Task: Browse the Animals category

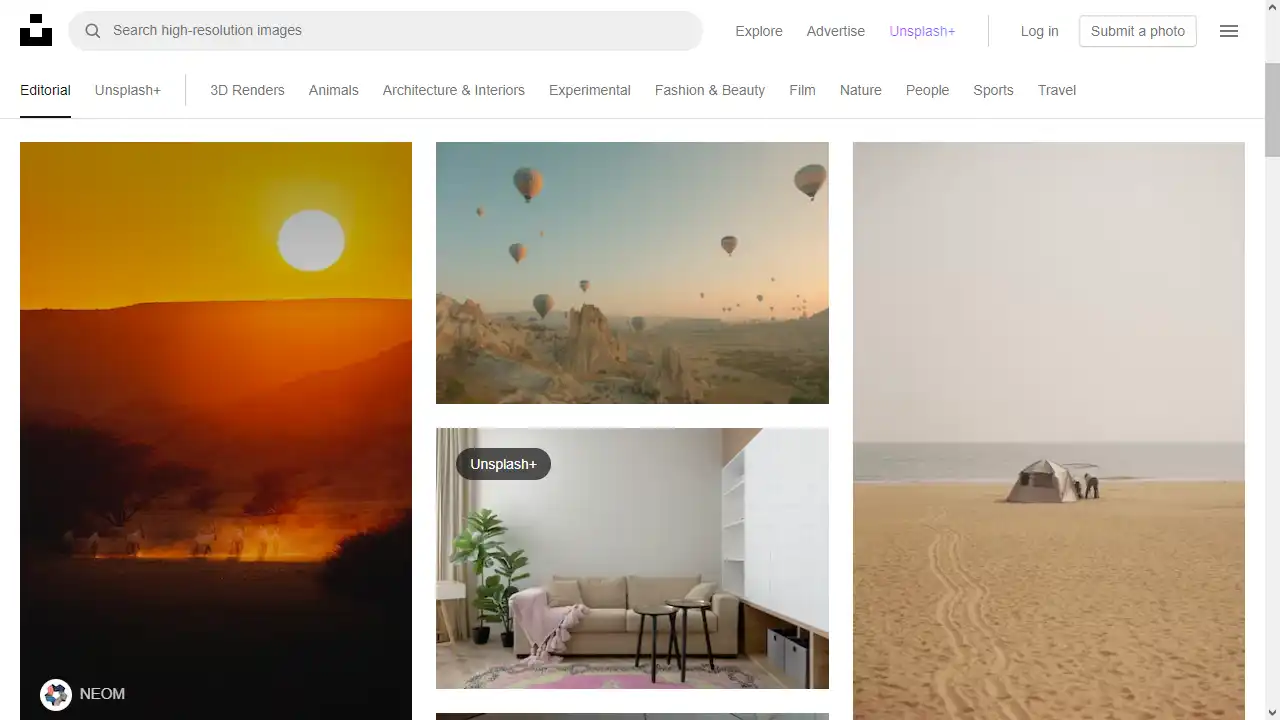Action: [x=333, y=90]
